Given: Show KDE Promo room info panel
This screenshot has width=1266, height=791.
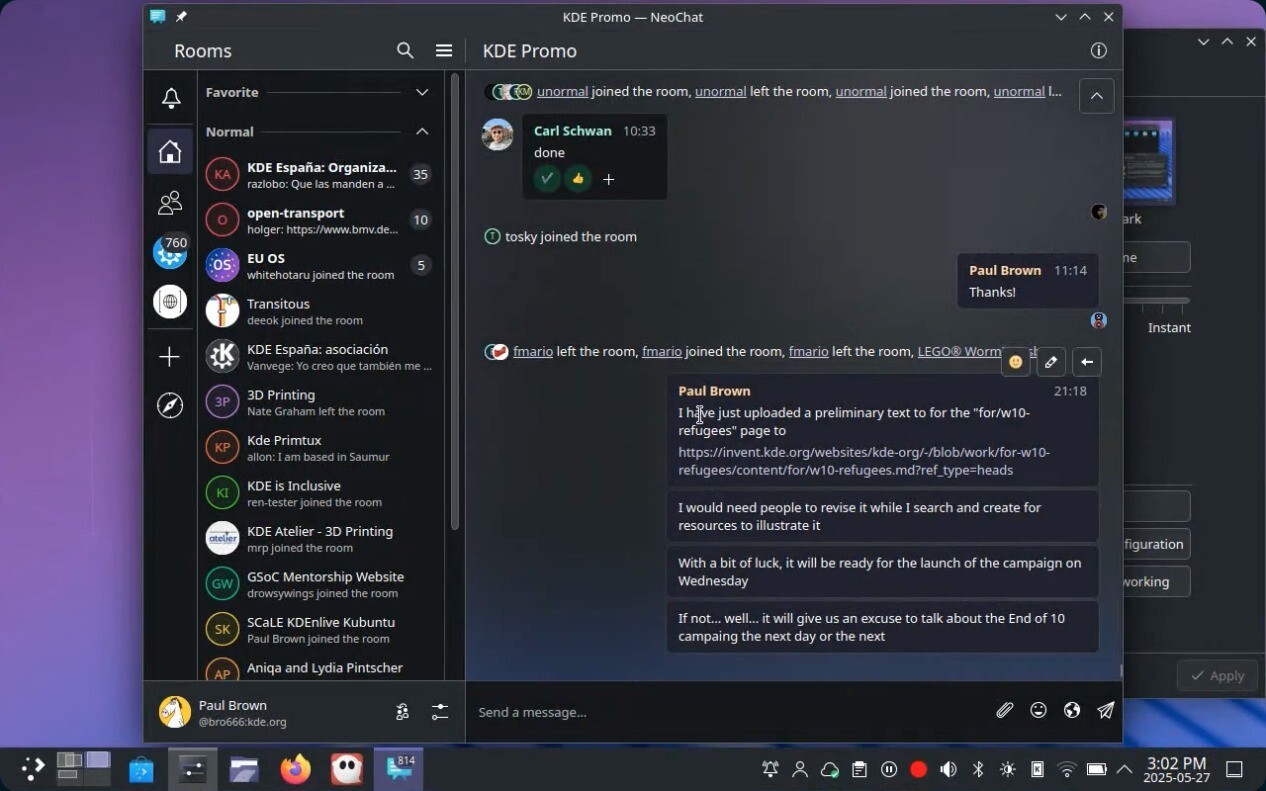Looking at the screenshot, I should click(x=1099, y=51).
